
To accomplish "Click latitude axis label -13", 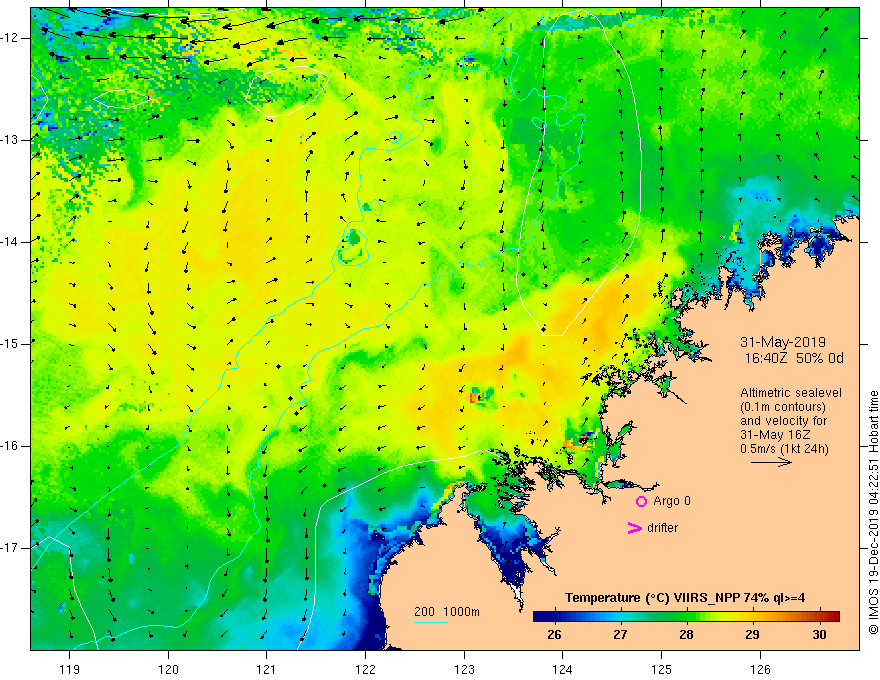I will pos(10,140).
